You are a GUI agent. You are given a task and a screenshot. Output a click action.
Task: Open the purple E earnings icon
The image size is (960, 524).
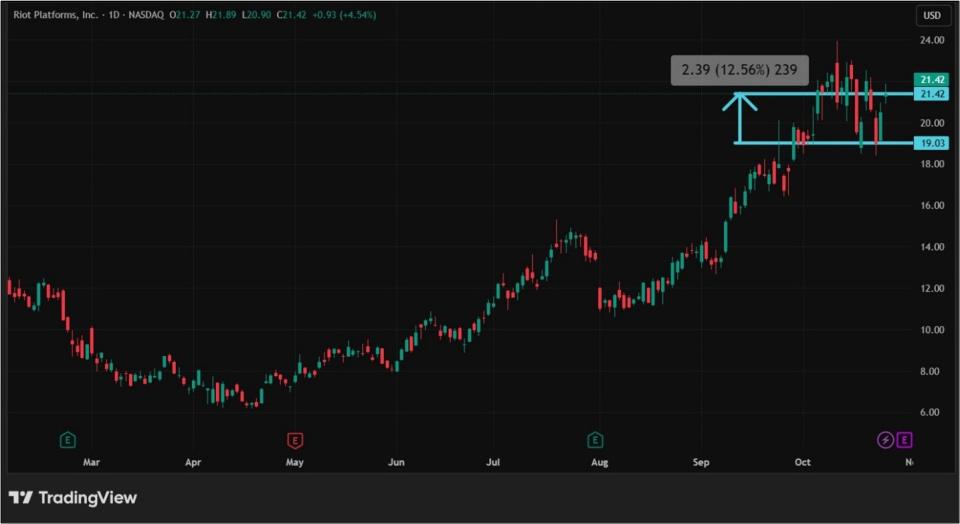pos(904,439)
